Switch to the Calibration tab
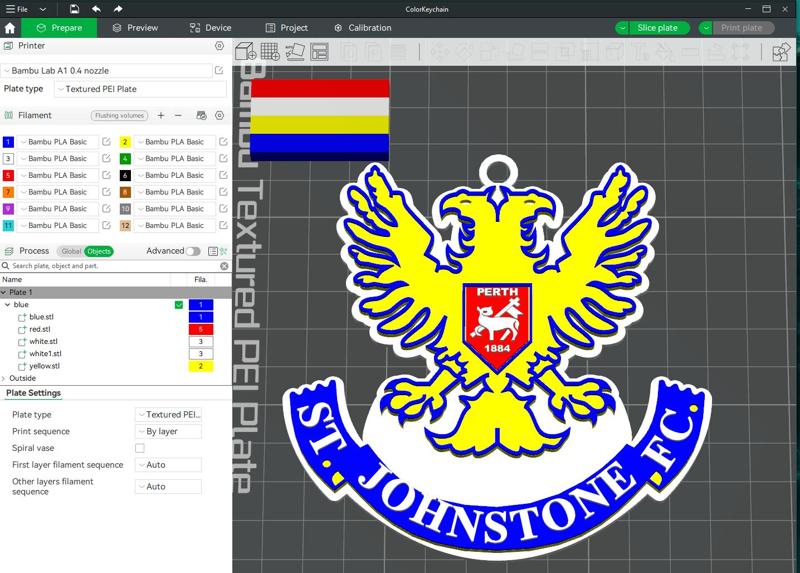Screen dimensions: 800x573 coord(363,28)
